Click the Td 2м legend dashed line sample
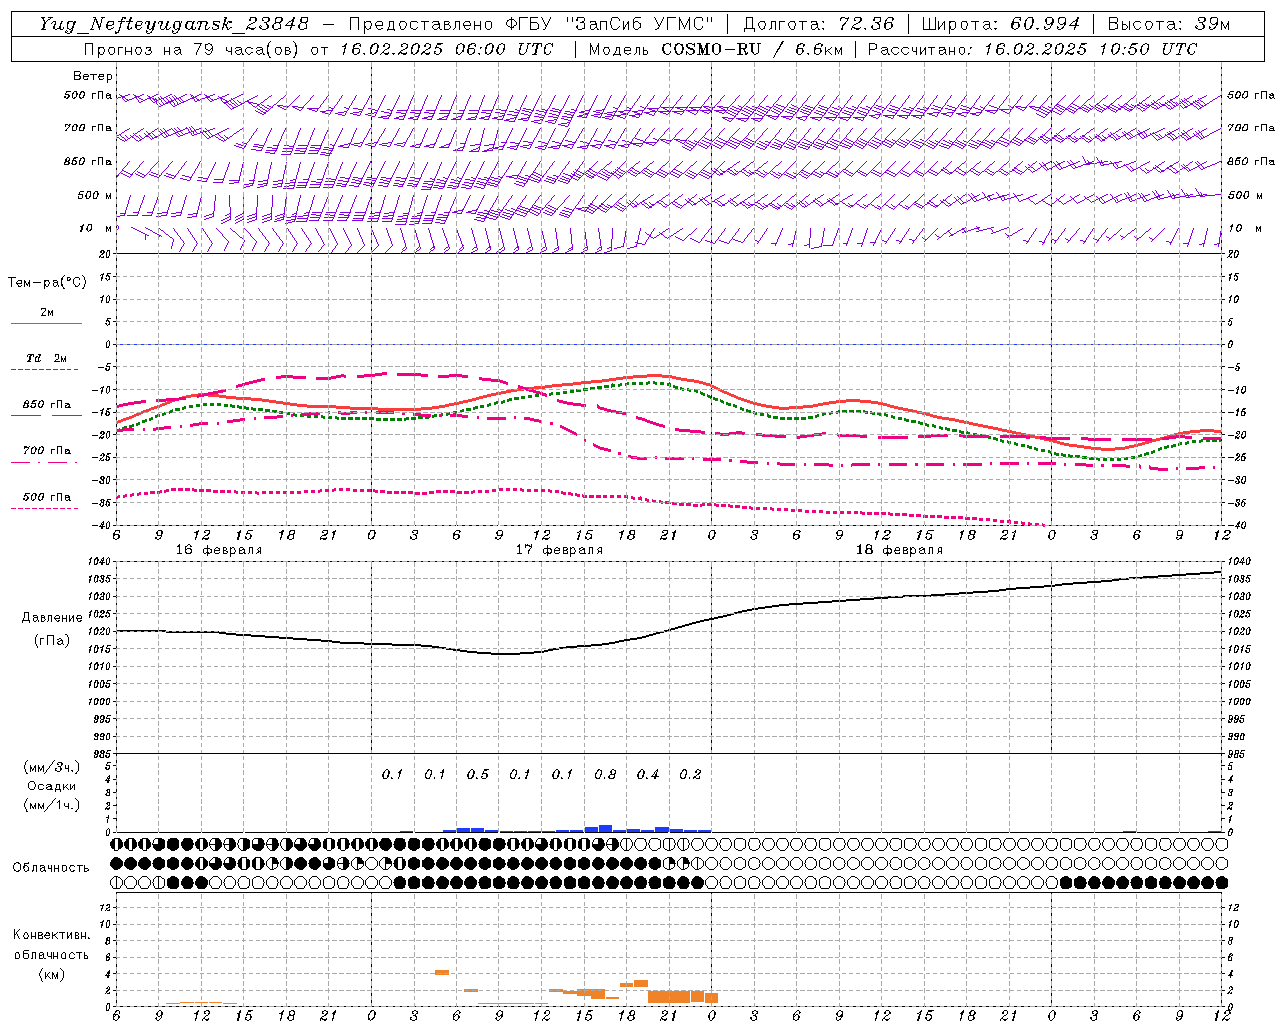Image resolution: width=1280 pixels, height=1024 pixels. [x=44, y=370]
